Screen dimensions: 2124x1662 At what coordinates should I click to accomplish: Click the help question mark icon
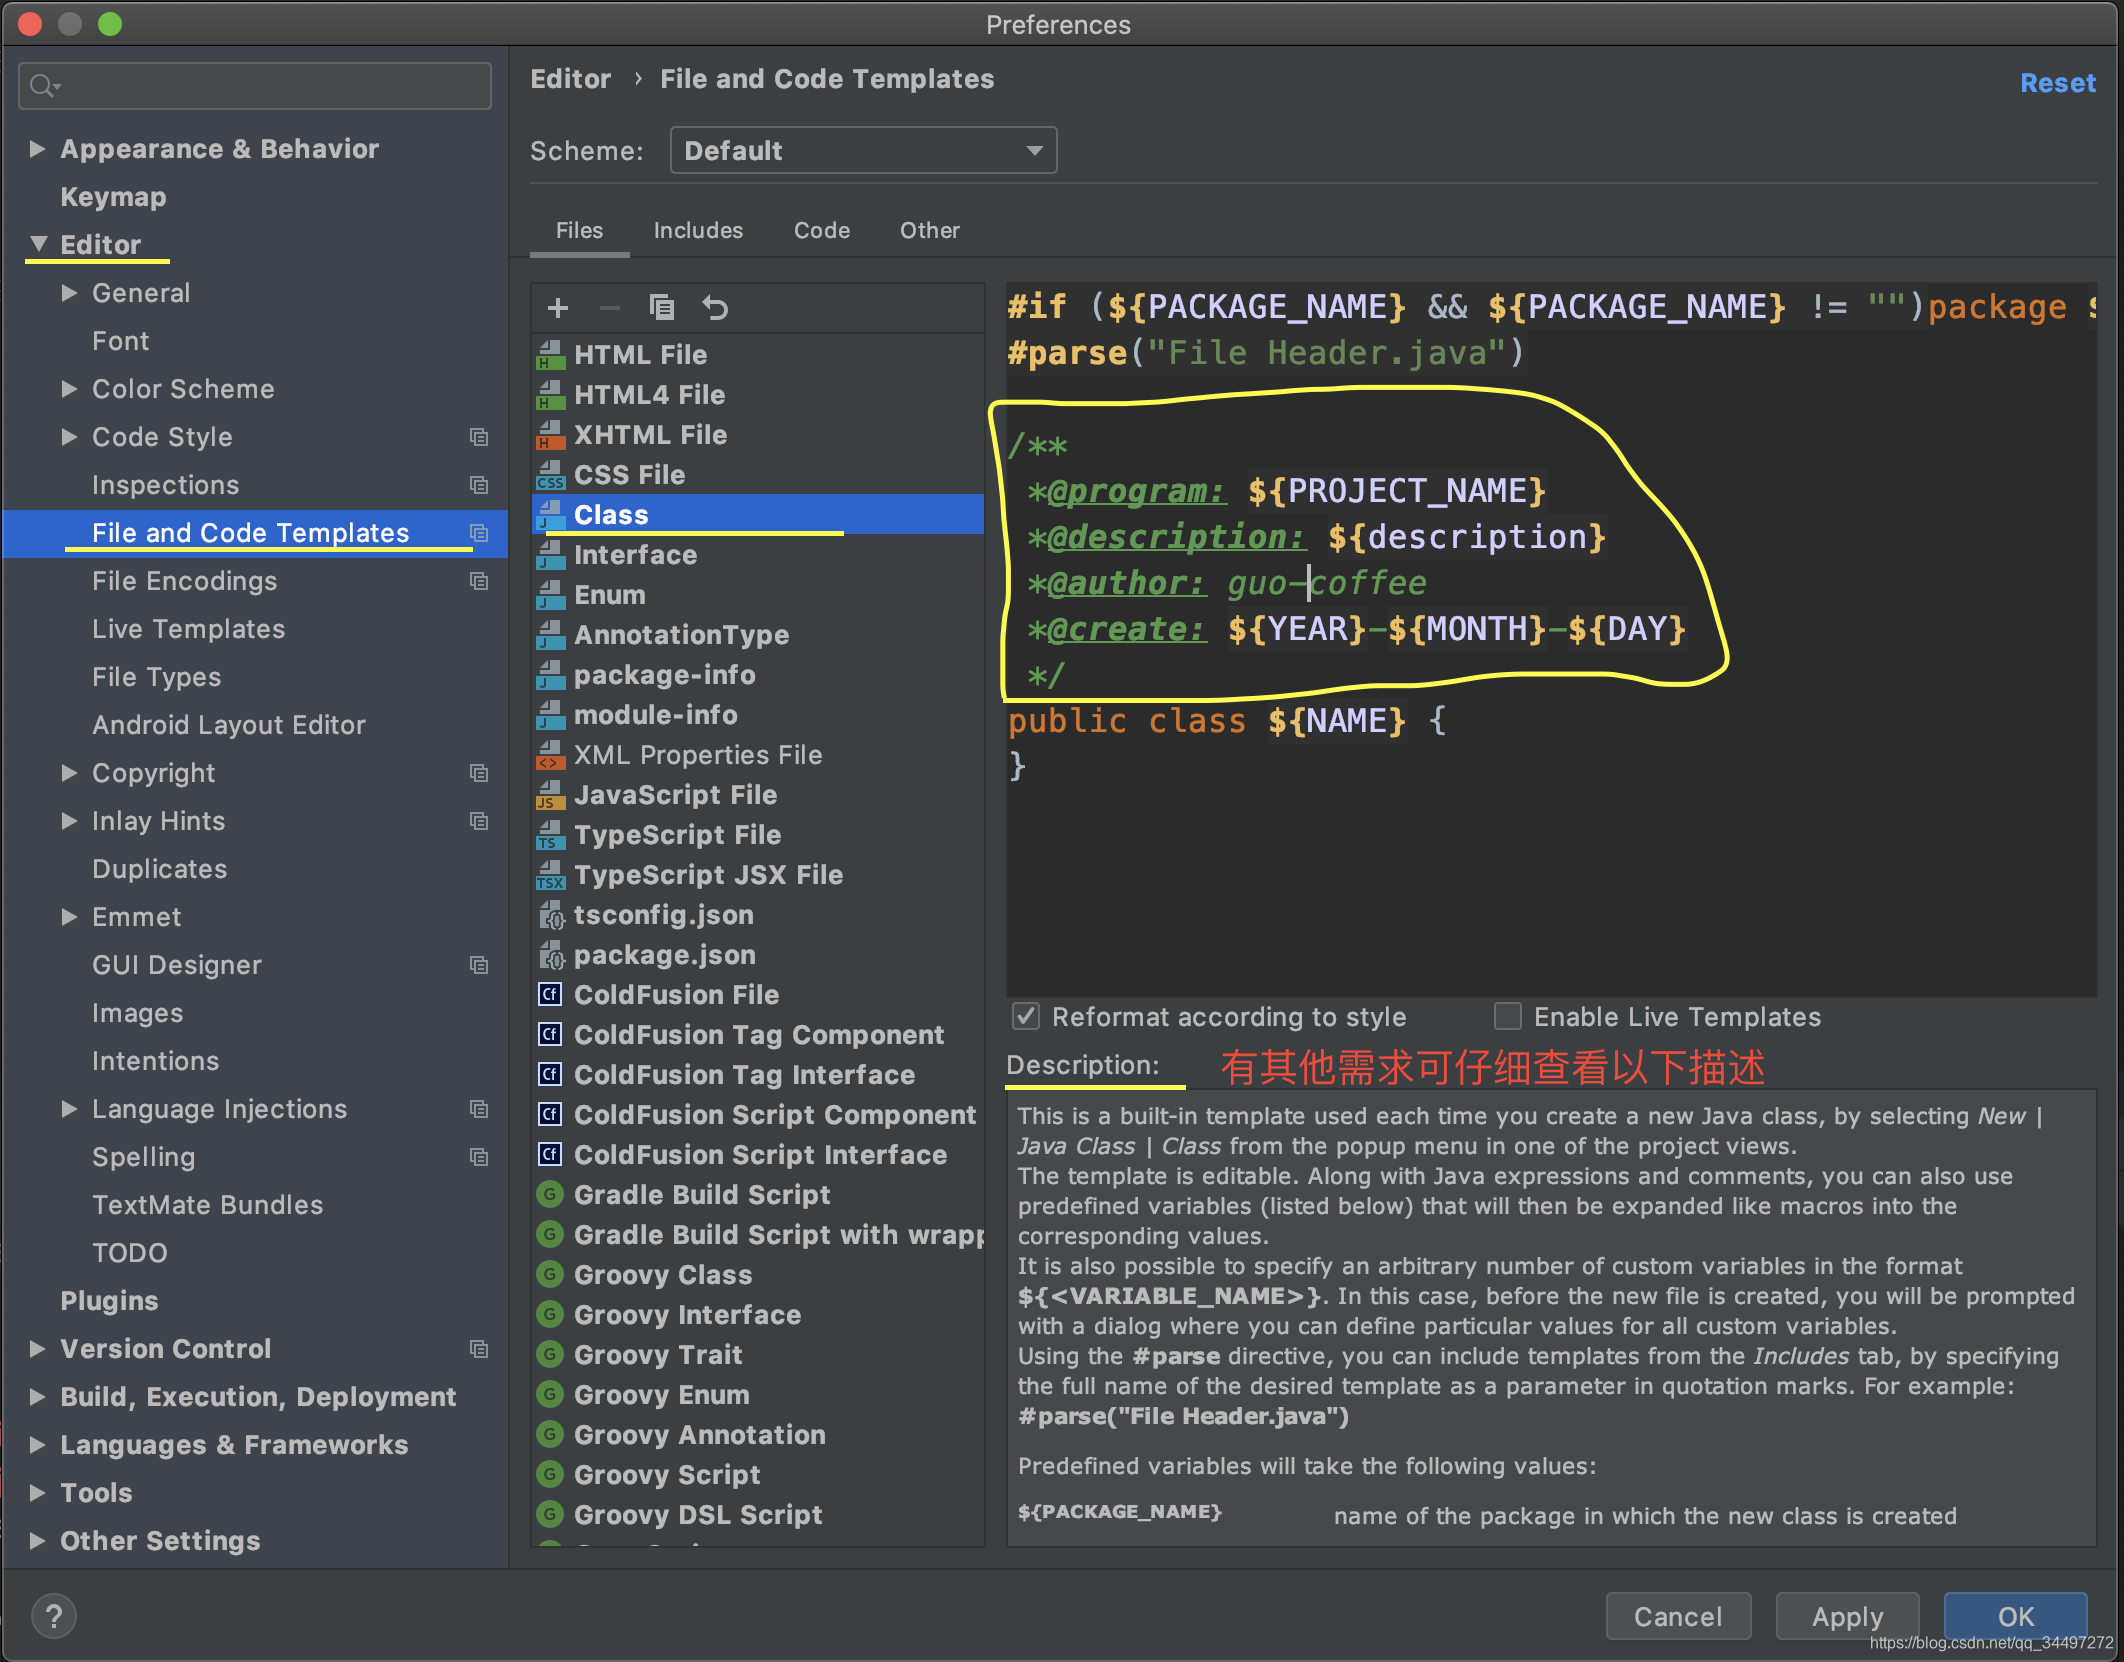click(54, 1615)
